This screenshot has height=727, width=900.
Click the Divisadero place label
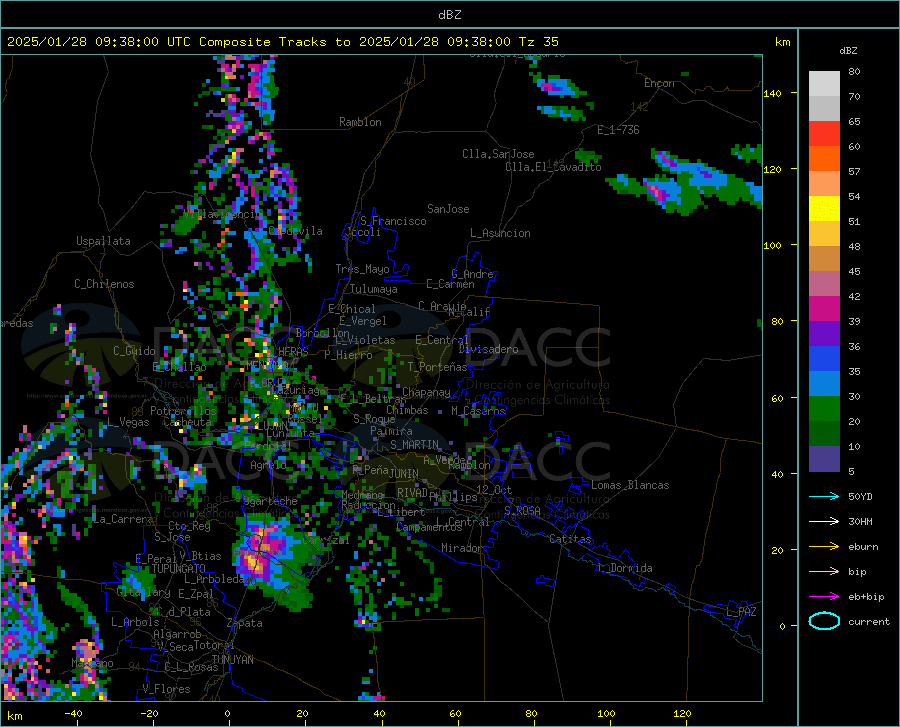coord(488,349)
